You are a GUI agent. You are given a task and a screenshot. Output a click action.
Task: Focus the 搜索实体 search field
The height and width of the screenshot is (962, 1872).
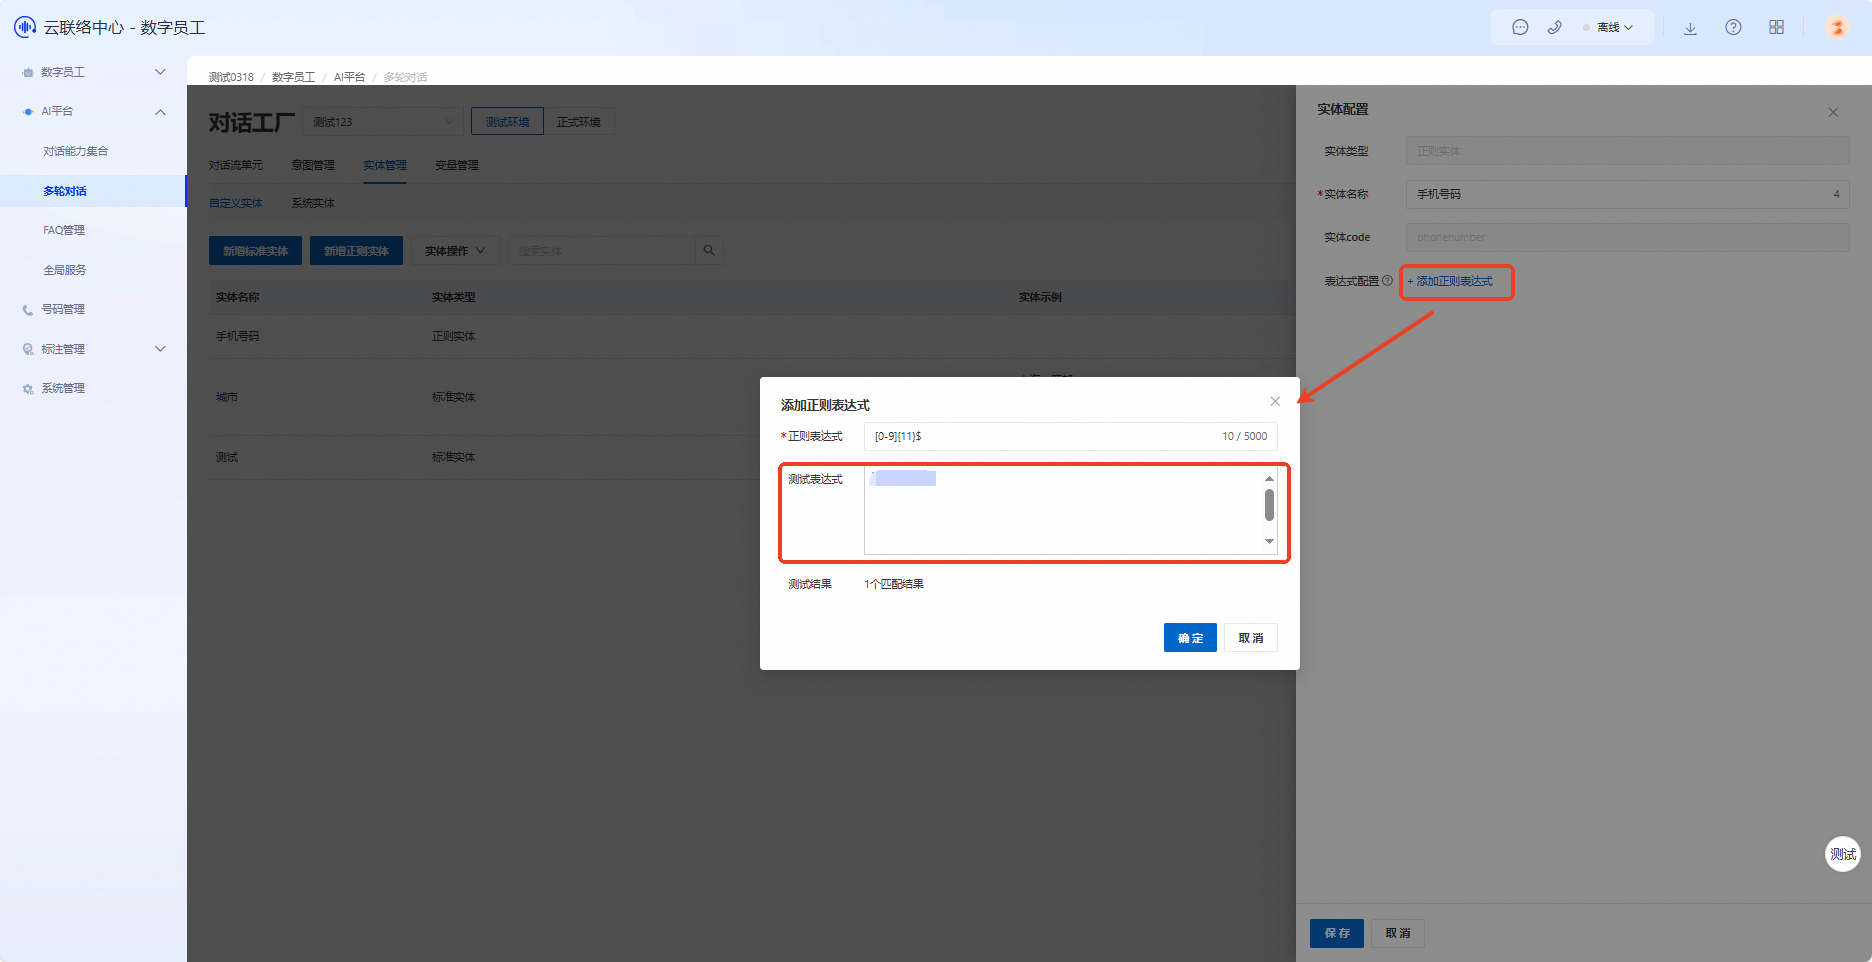coord(601,251)
